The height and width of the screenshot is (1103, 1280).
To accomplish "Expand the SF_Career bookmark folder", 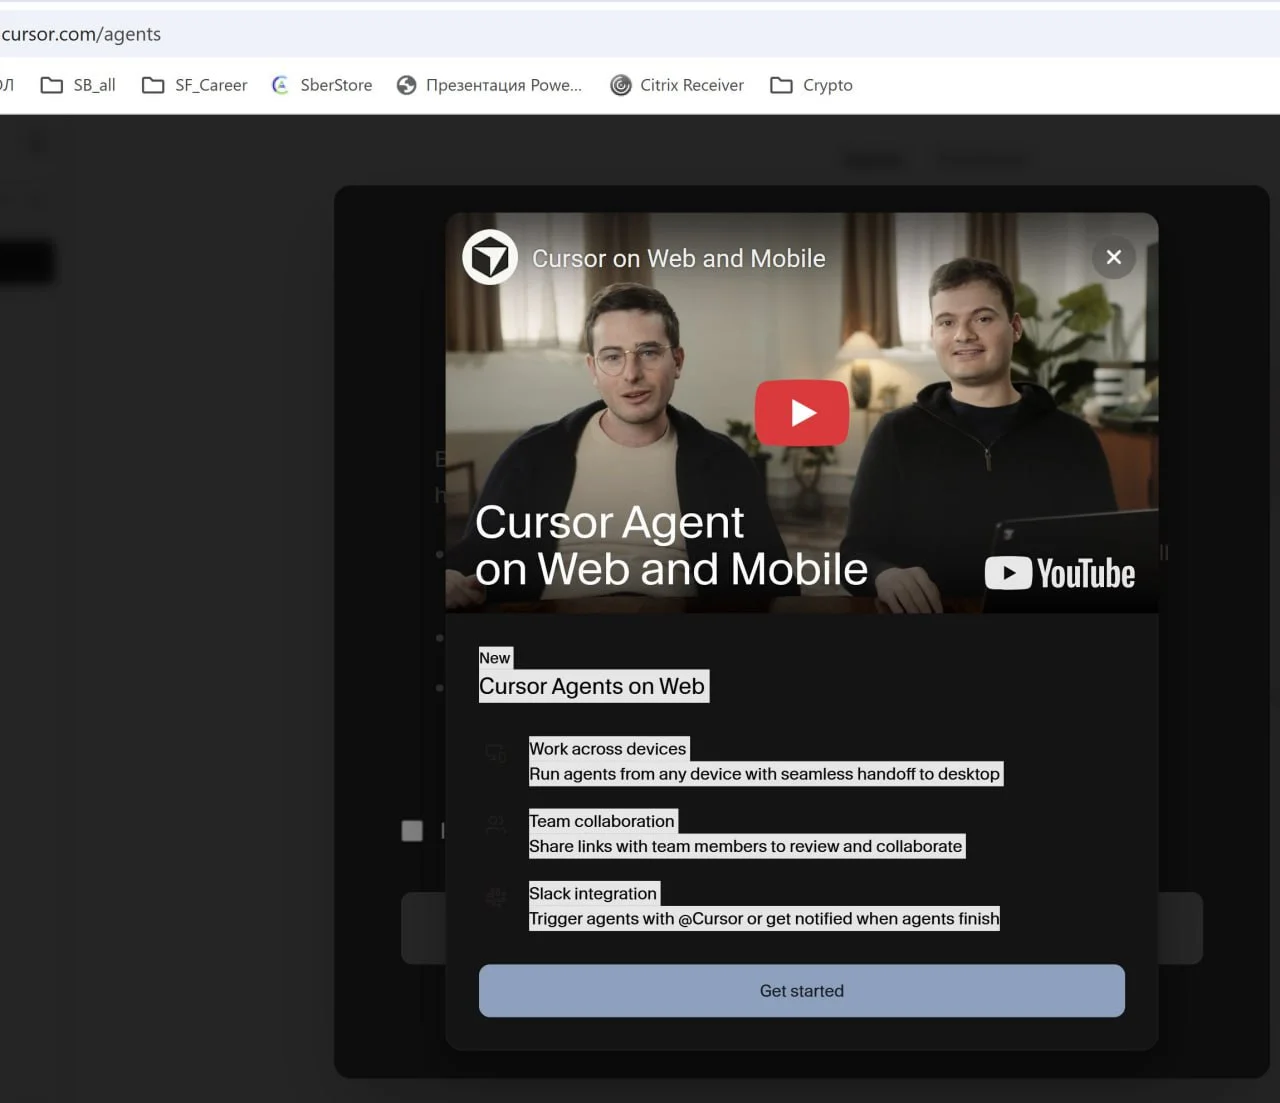I will [x=194, y=85].
